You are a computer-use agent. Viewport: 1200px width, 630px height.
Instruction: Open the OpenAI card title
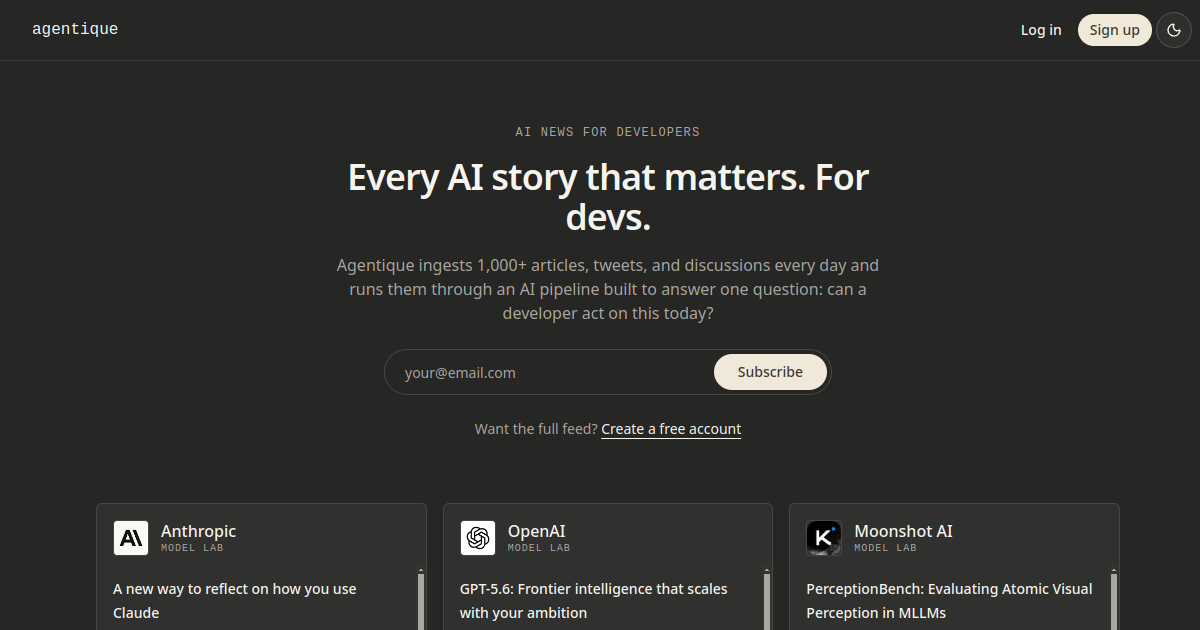pos(536,531)
